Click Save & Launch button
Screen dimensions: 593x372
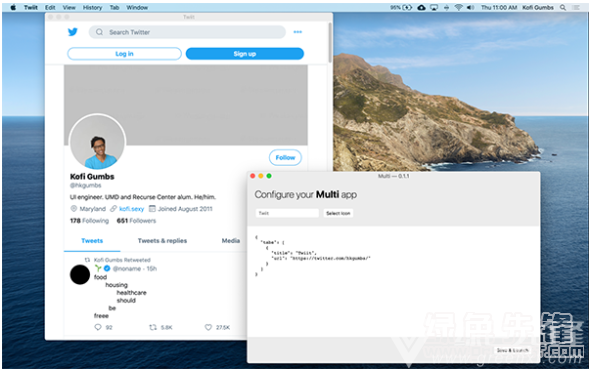tap(512, 350)
